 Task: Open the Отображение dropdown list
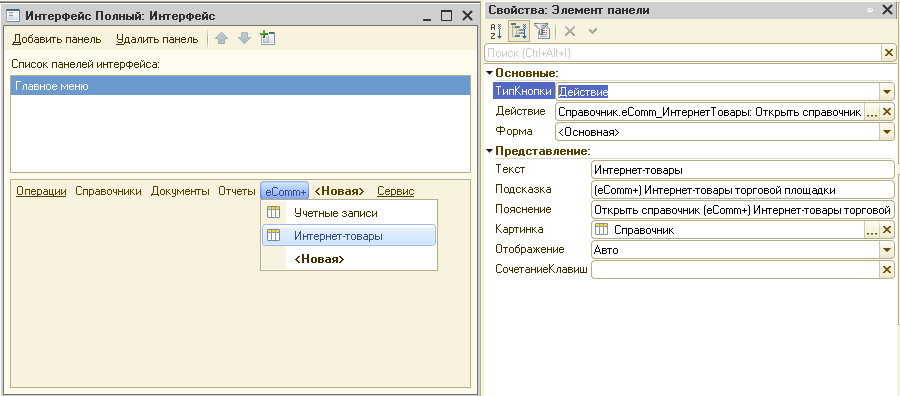pyautogui.click(x=887, y=250)
